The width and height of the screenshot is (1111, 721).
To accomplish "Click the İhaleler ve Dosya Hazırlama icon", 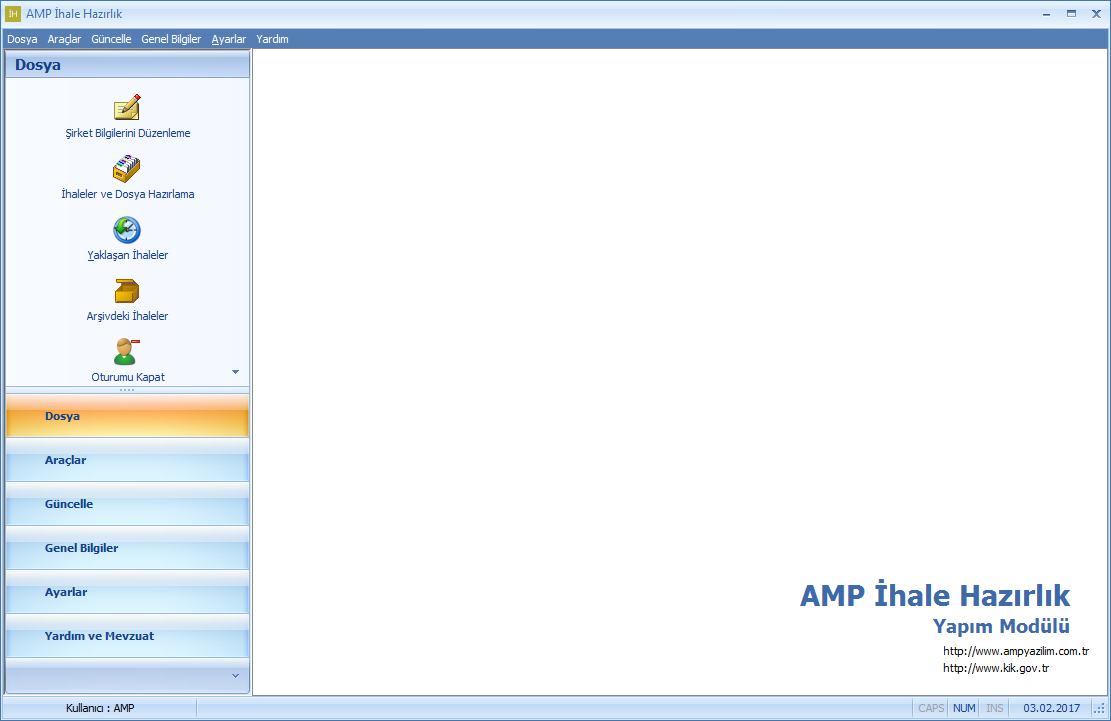I will [127, 169].
